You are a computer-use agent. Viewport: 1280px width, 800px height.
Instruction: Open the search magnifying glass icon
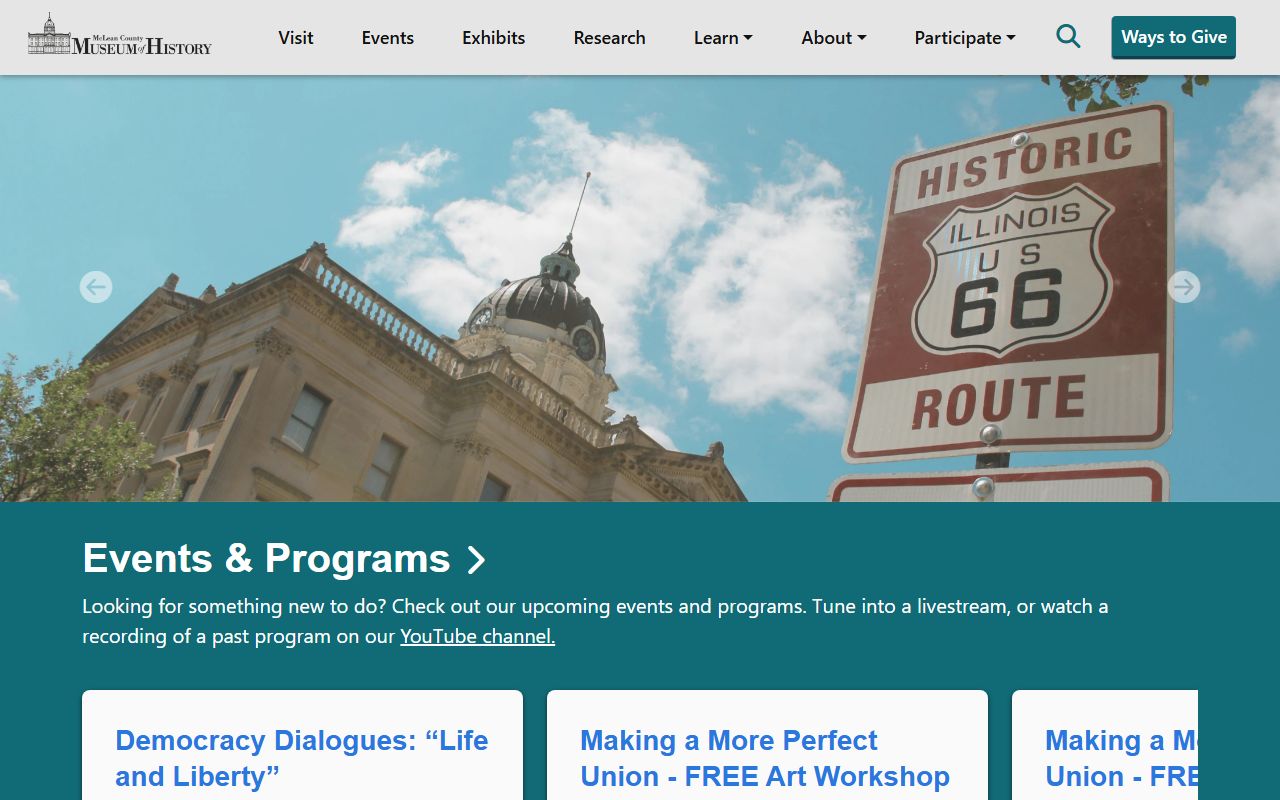1068,37
